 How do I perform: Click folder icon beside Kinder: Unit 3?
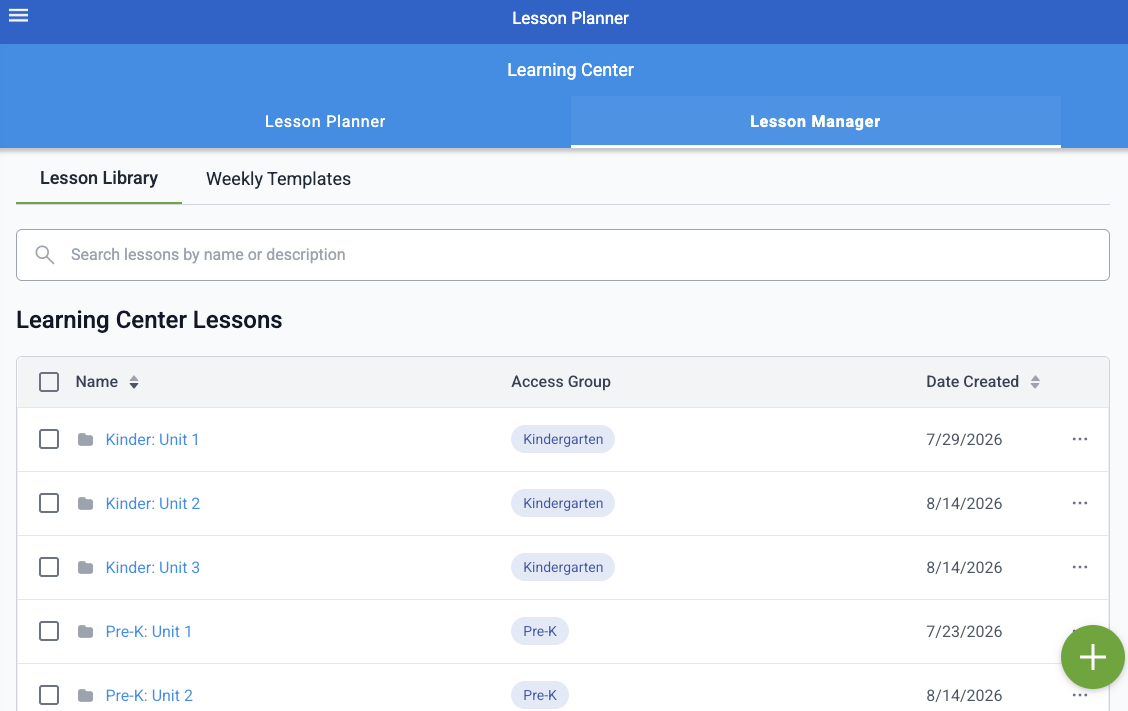pyautogui.click(x=86, y=567)
